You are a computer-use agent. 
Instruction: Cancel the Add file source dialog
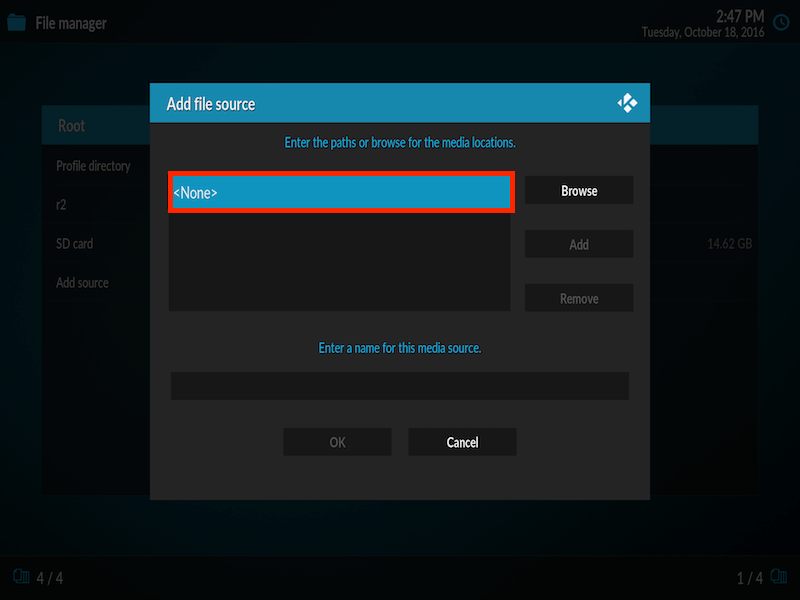[462, 442]
